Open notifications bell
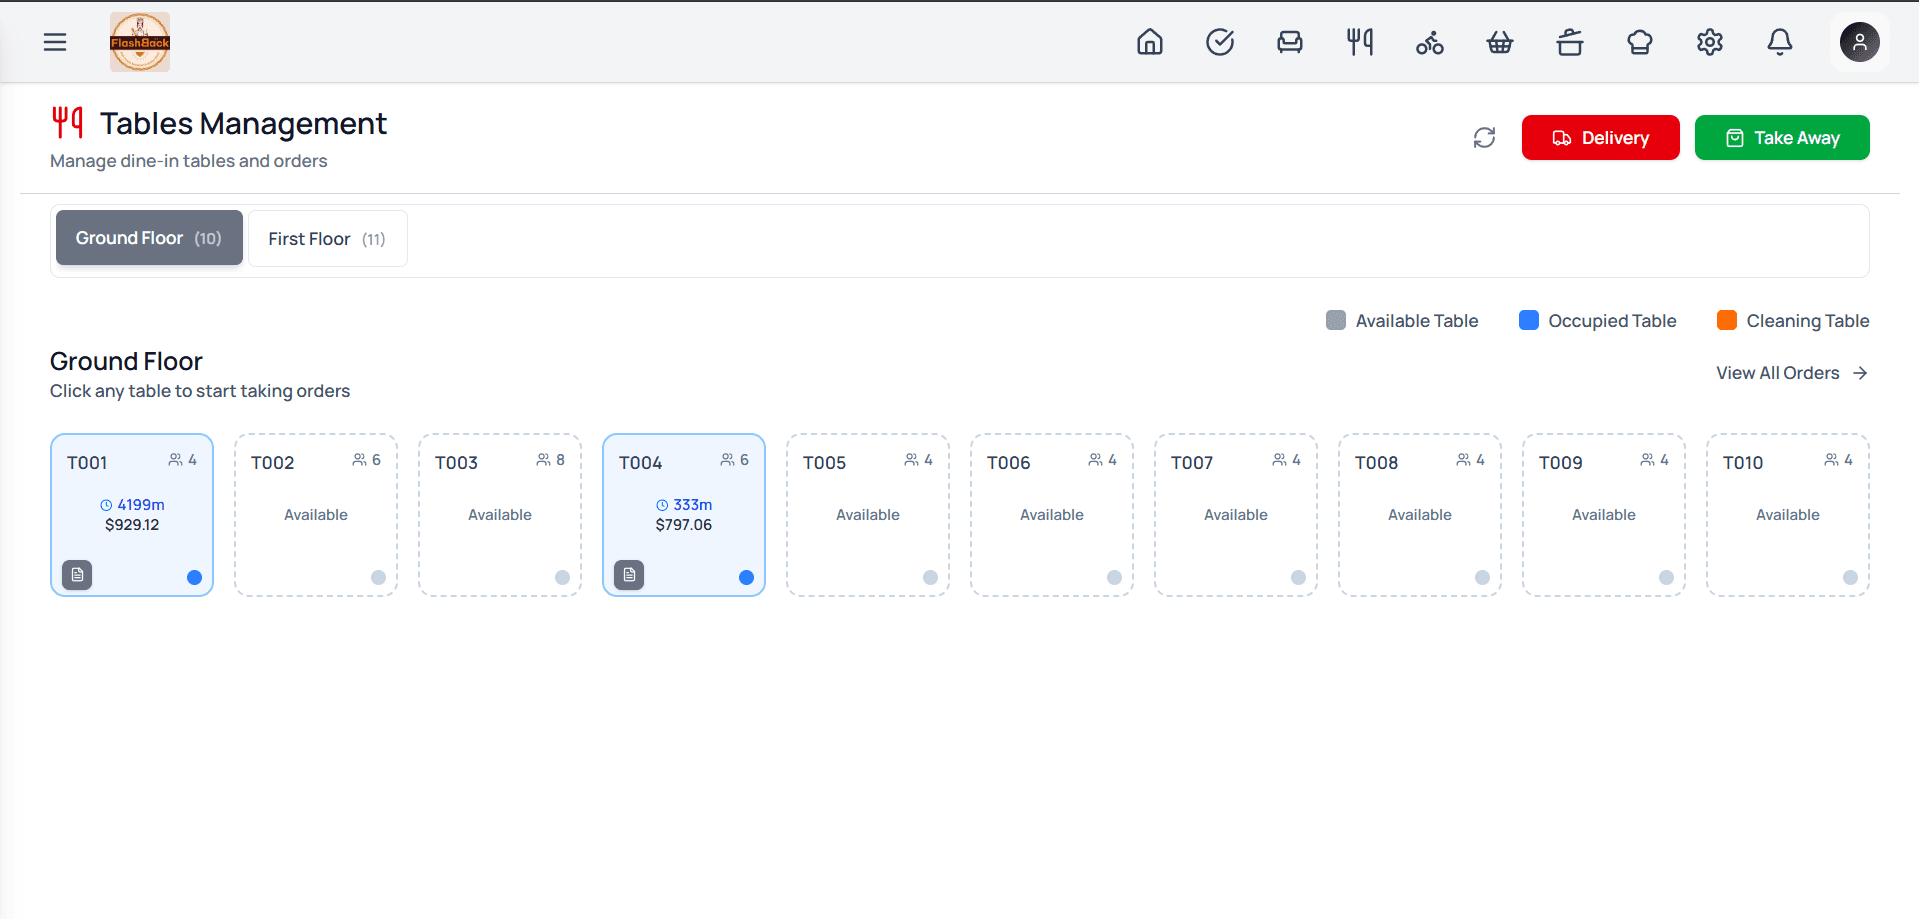Viewport: 1919px width, 919px height. 1780,42
